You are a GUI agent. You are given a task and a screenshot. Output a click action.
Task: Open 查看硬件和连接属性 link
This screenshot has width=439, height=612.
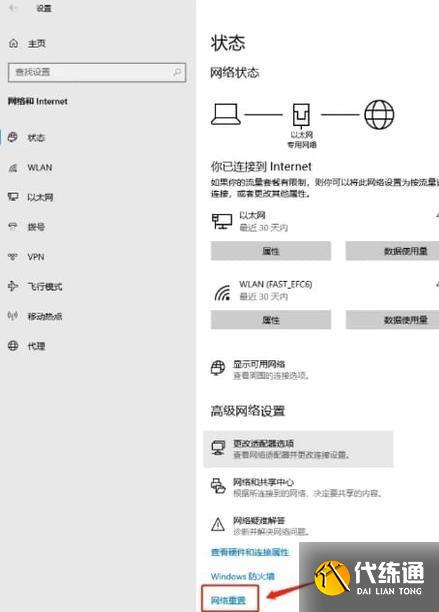click(x=249, y=552)
